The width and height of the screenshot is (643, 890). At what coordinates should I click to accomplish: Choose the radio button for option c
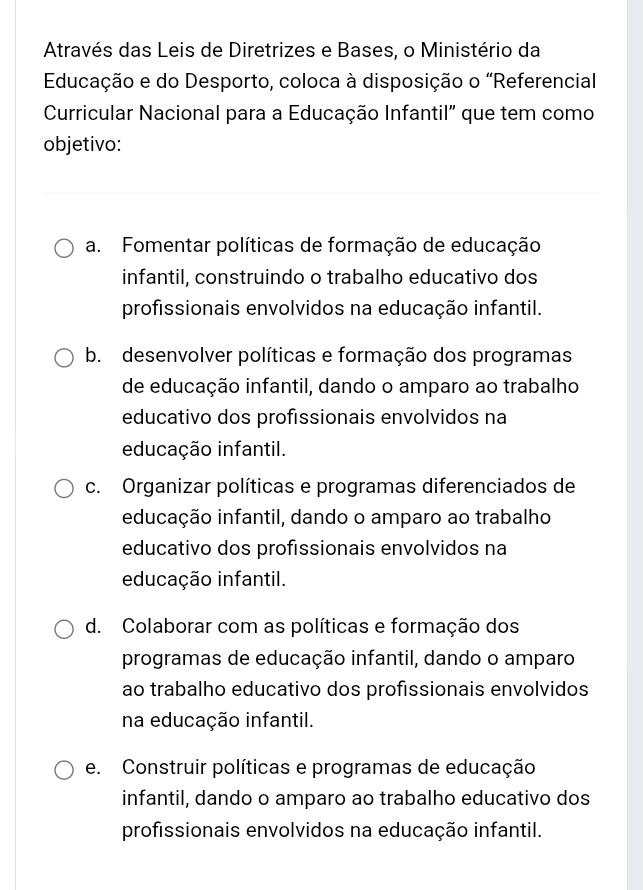[x=64, y=489]
